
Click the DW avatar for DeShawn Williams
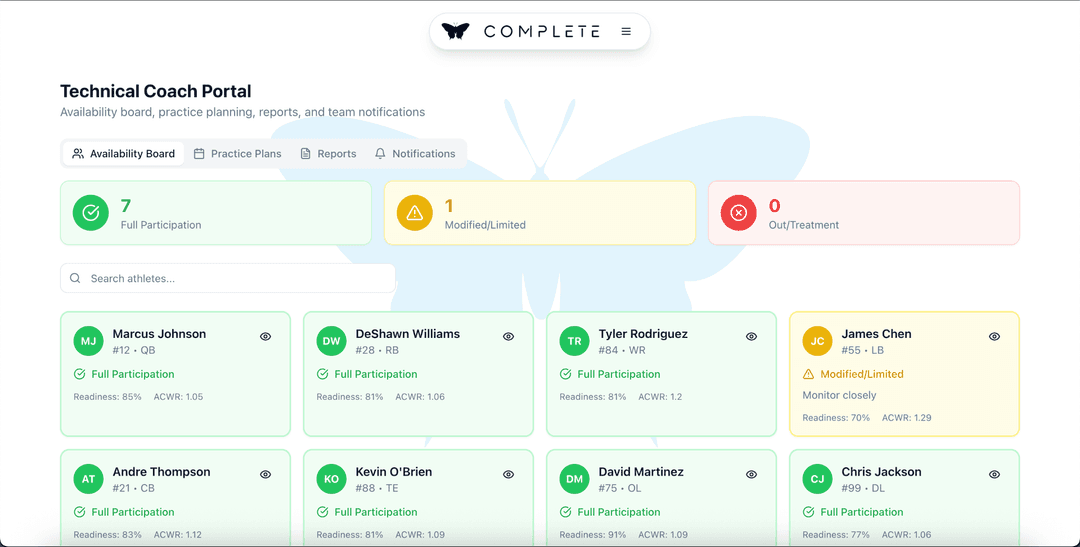[331, 341]
